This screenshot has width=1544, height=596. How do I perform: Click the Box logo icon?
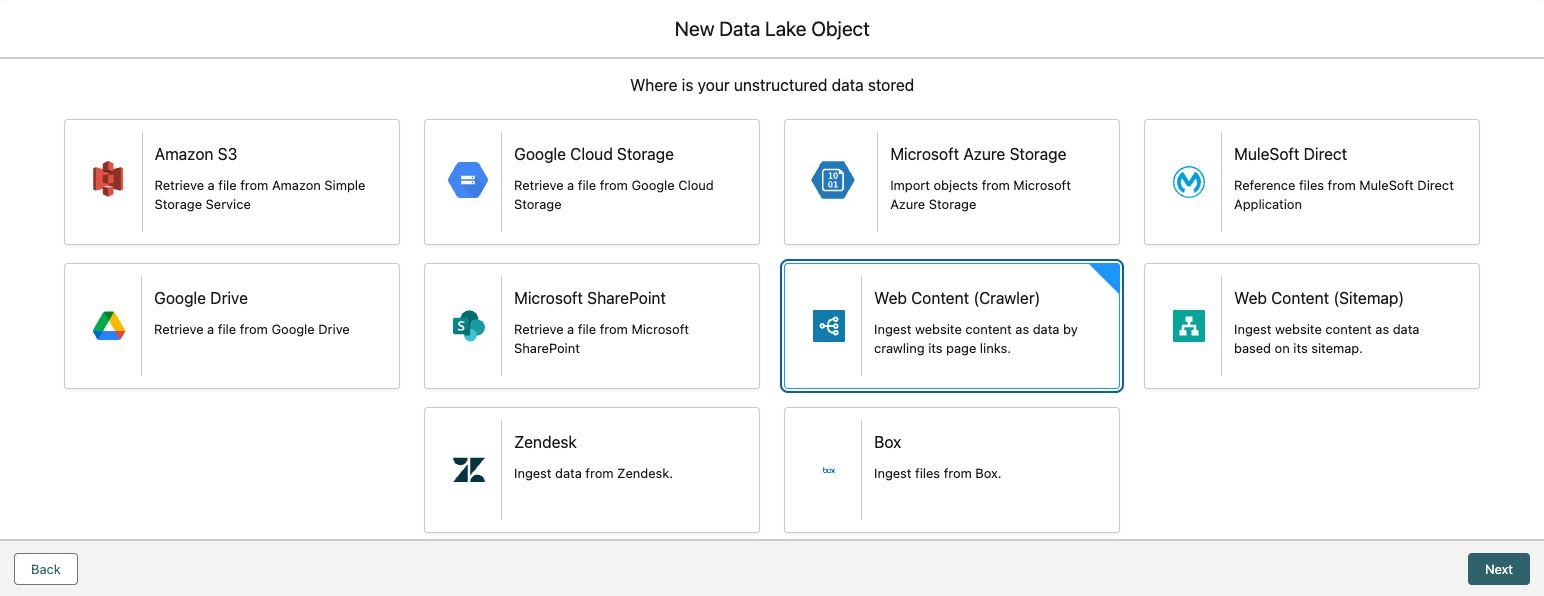coord(828,469)
